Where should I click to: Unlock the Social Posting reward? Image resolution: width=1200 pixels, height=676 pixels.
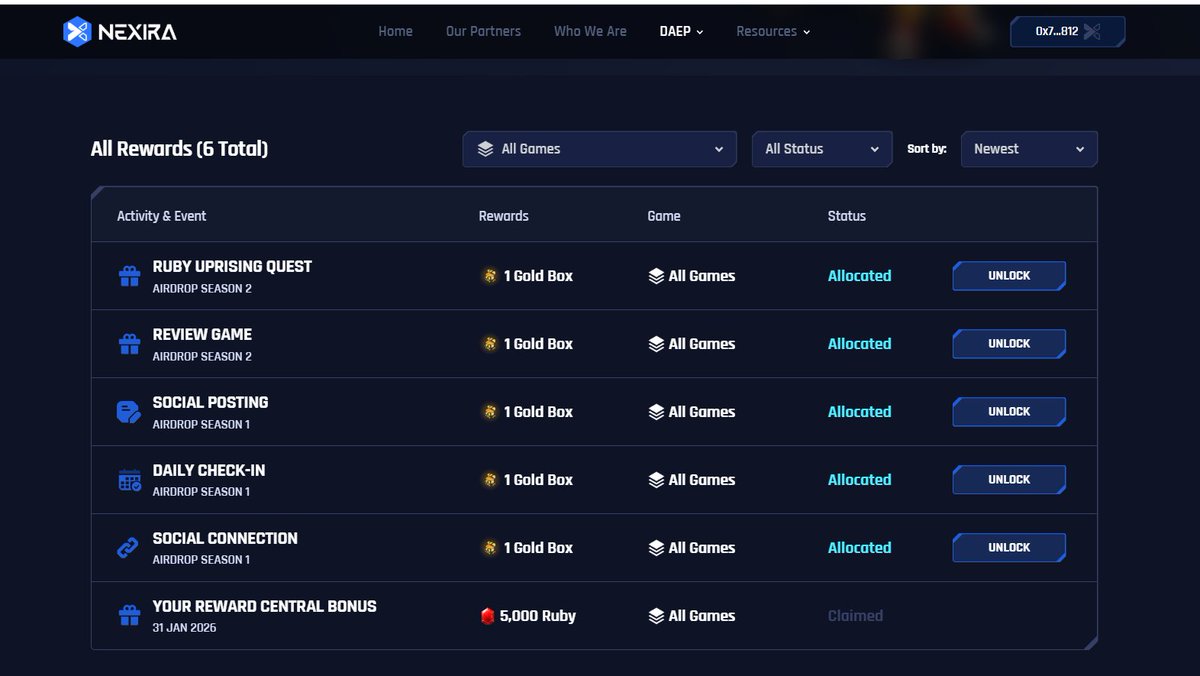click(x=1009, y=412)
